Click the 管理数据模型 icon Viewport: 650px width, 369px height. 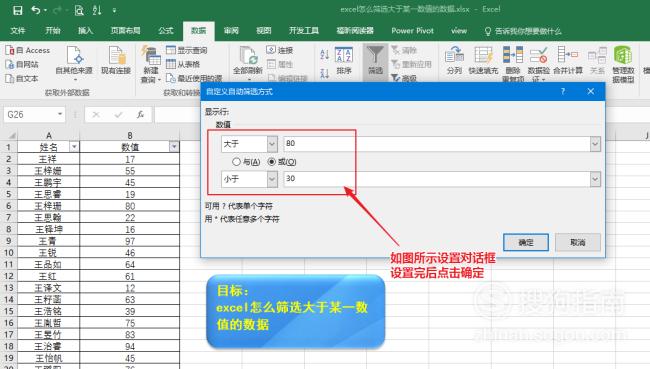[x=623, y=63]
